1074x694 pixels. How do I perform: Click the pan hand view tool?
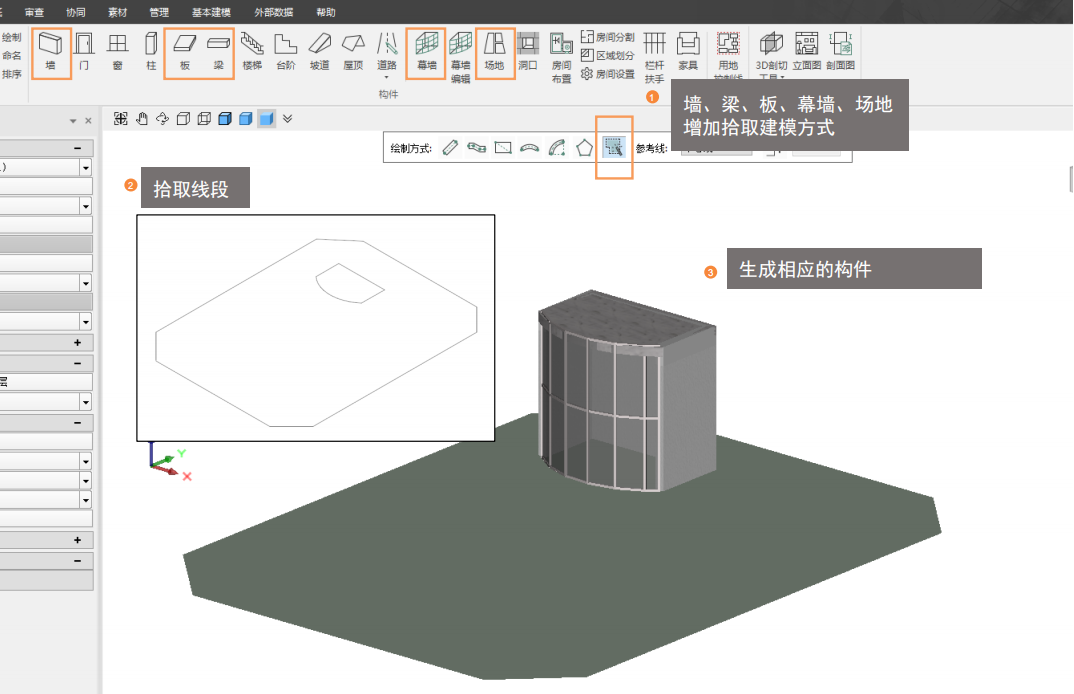[141, 119]
